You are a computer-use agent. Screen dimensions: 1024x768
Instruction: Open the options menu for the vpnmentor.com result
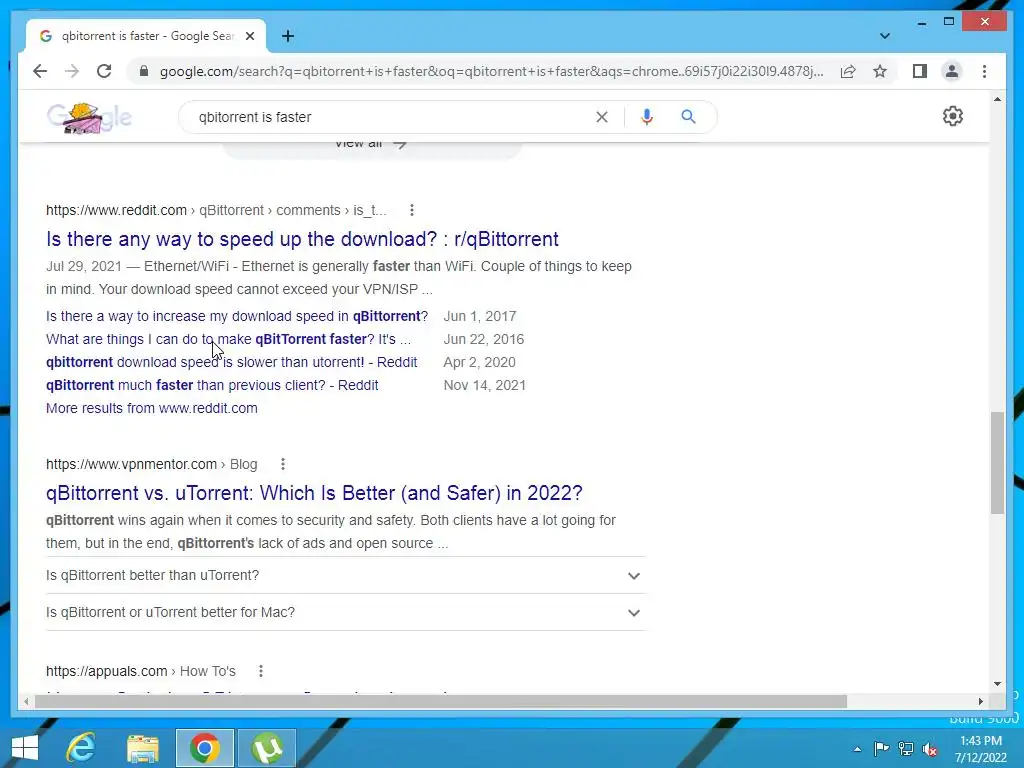tap(283, 464)
